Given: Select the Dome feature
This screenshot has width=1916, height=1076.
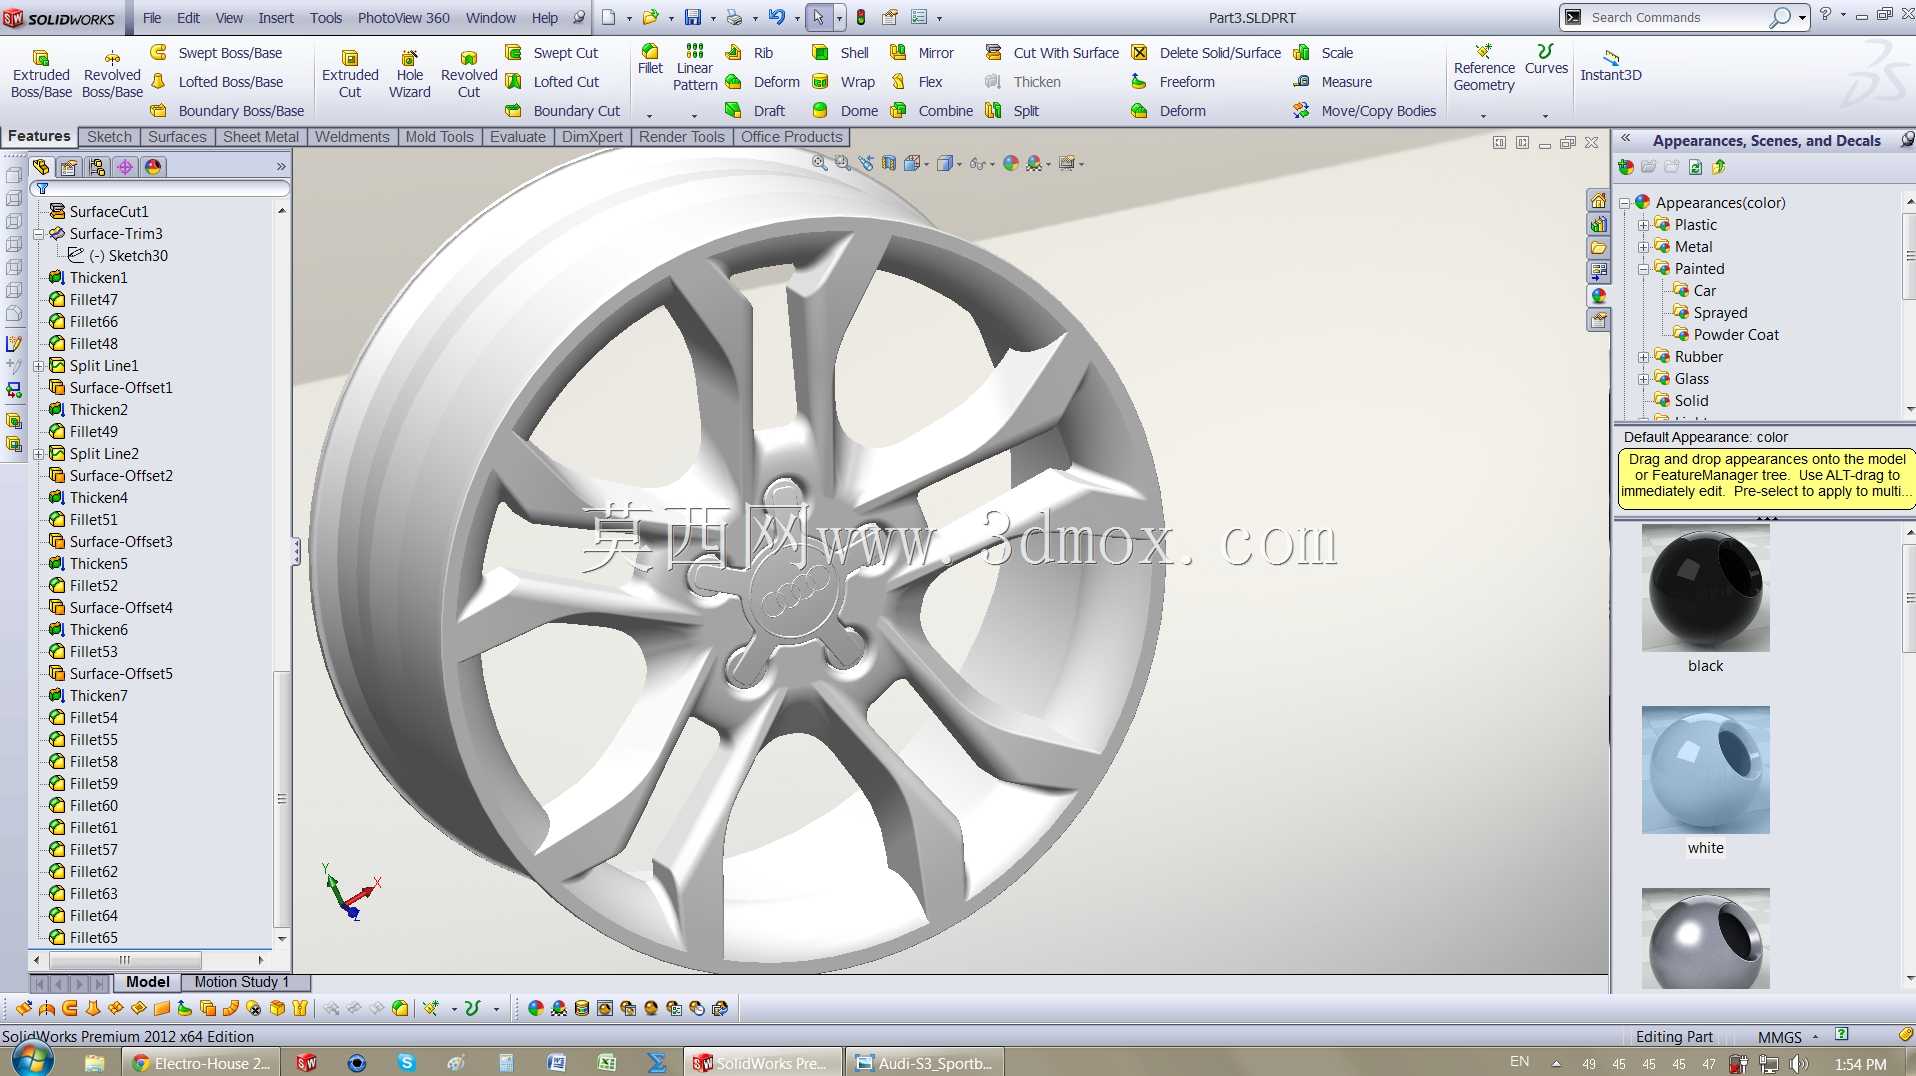Looking at the screenshot, I should pyautogui.click(x=845, y=111).
